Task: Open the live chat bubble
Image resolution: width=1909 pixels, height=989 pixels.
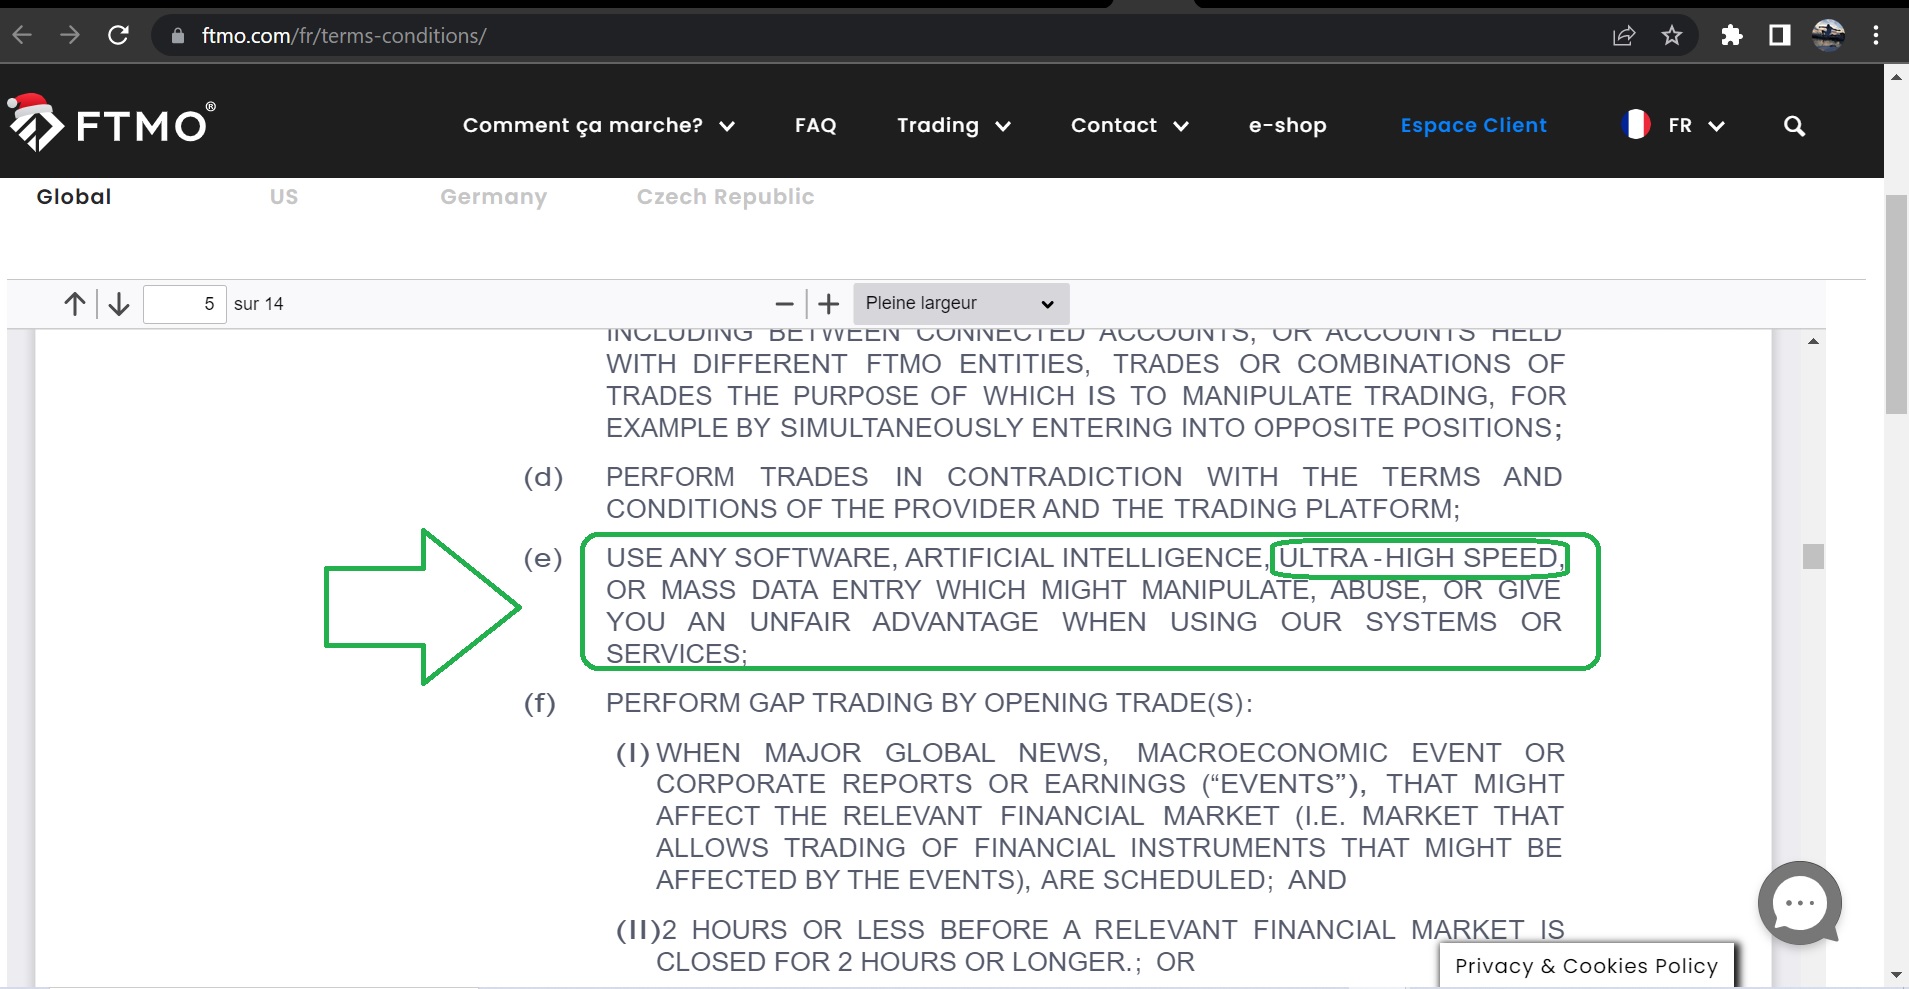Action: [x=1799, y=903]
